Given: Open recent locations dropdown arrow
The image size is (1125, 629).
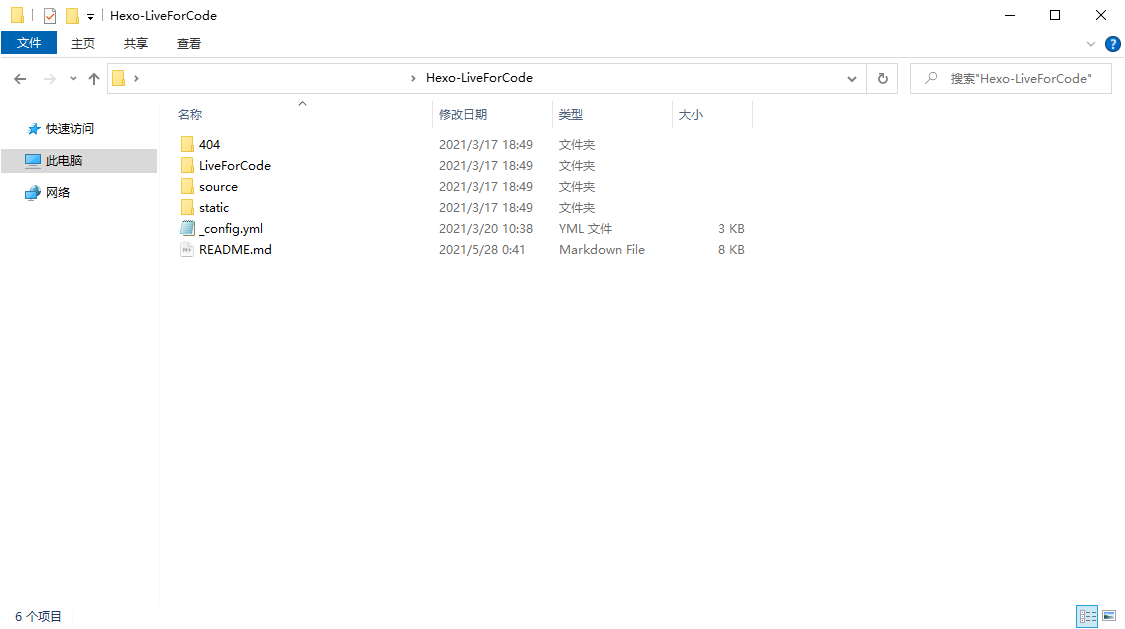Looking at the screenshot, I should 73,79.
